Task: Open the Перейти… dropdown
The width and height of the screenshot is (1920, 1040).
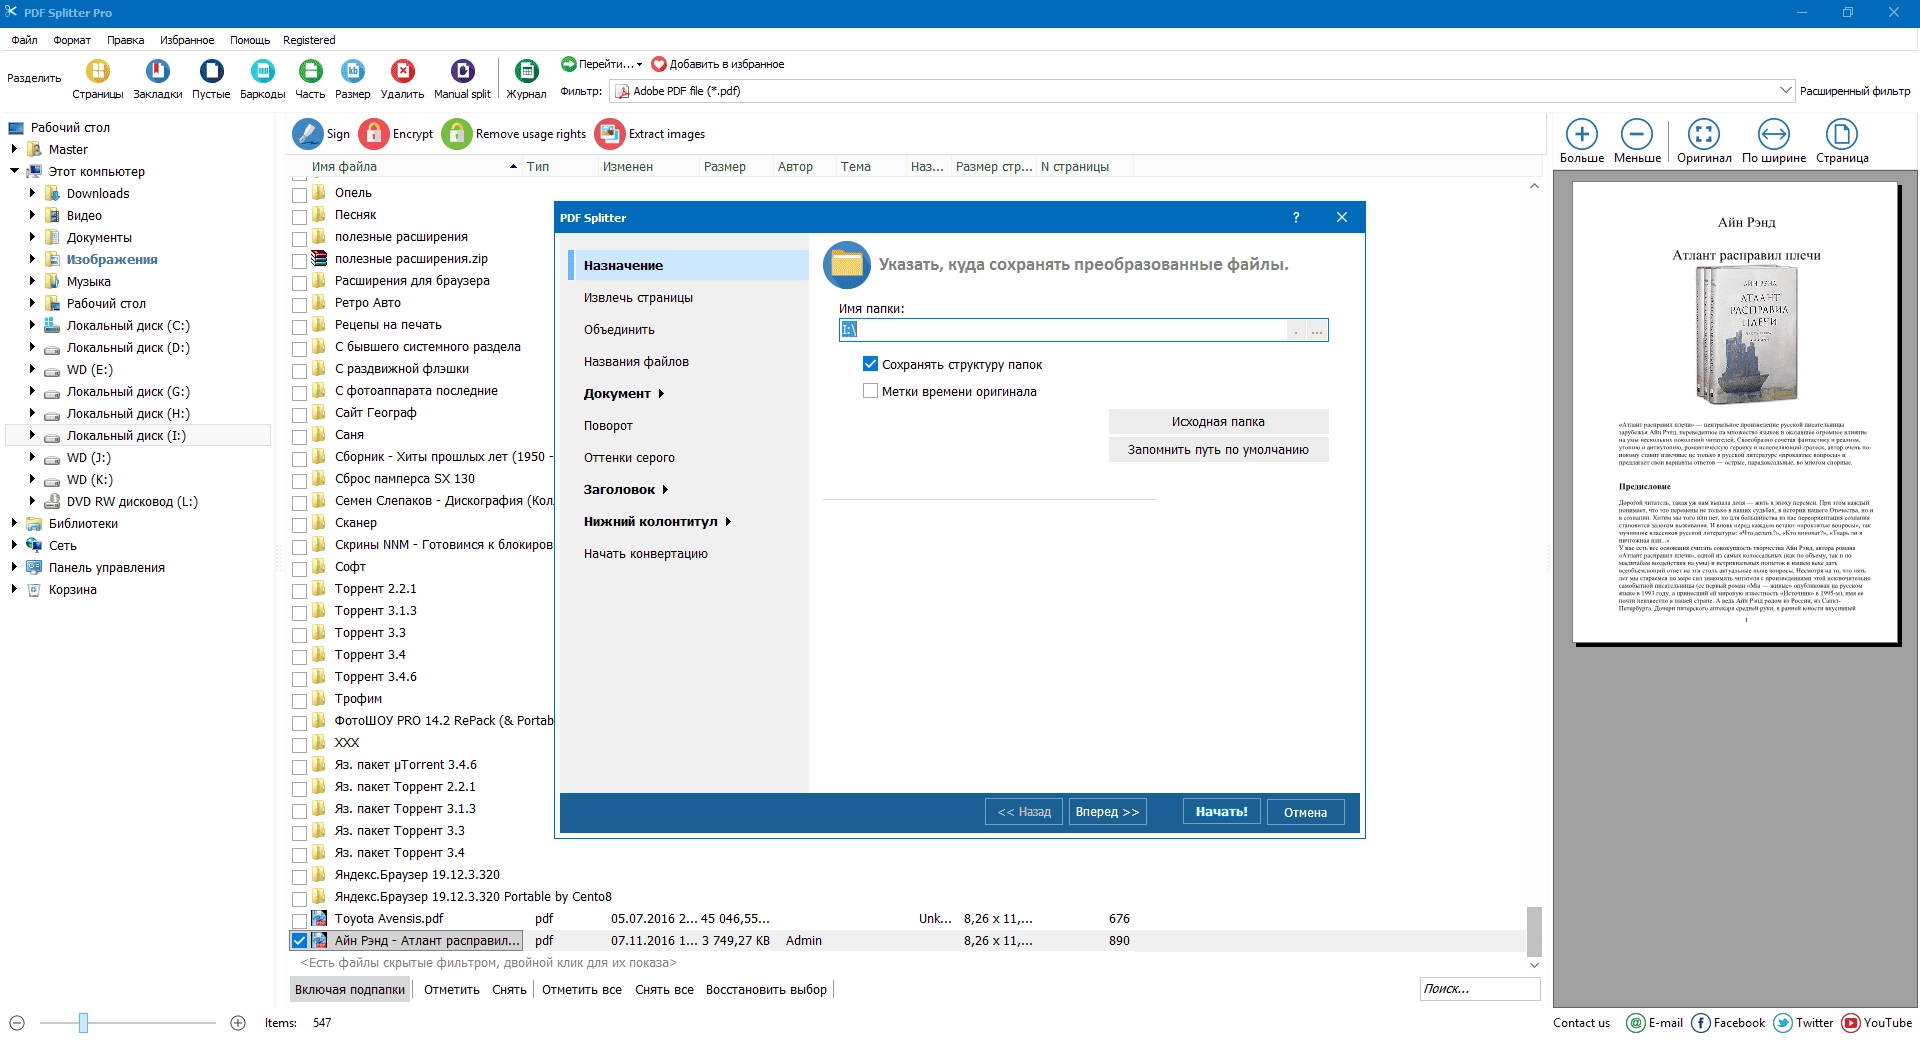Action: pyautogui.click(x=602, y=64)
